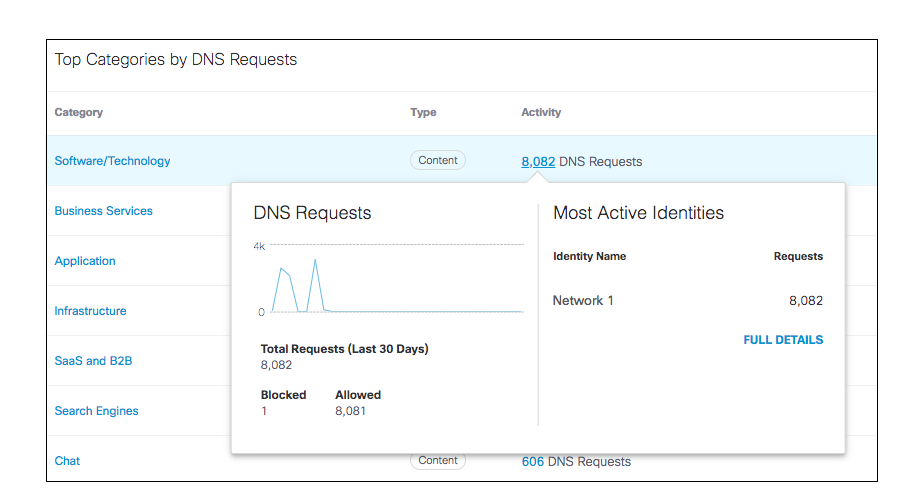Viewport: 899px width, 499px height.
Task: Open FULL DETAILS in the popup
Action: tap(783, 340)
